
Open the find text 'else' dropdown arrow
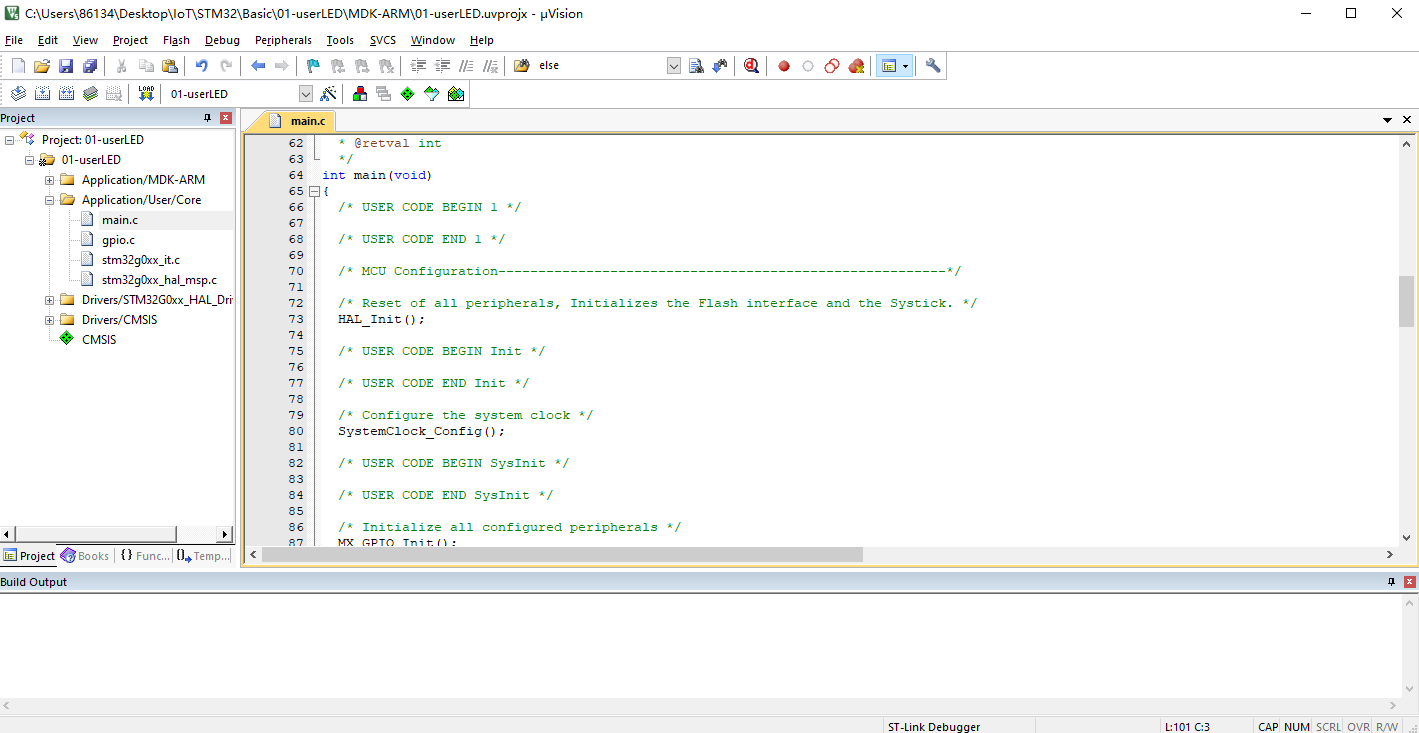pyautogui.click(x=674, y=66)
